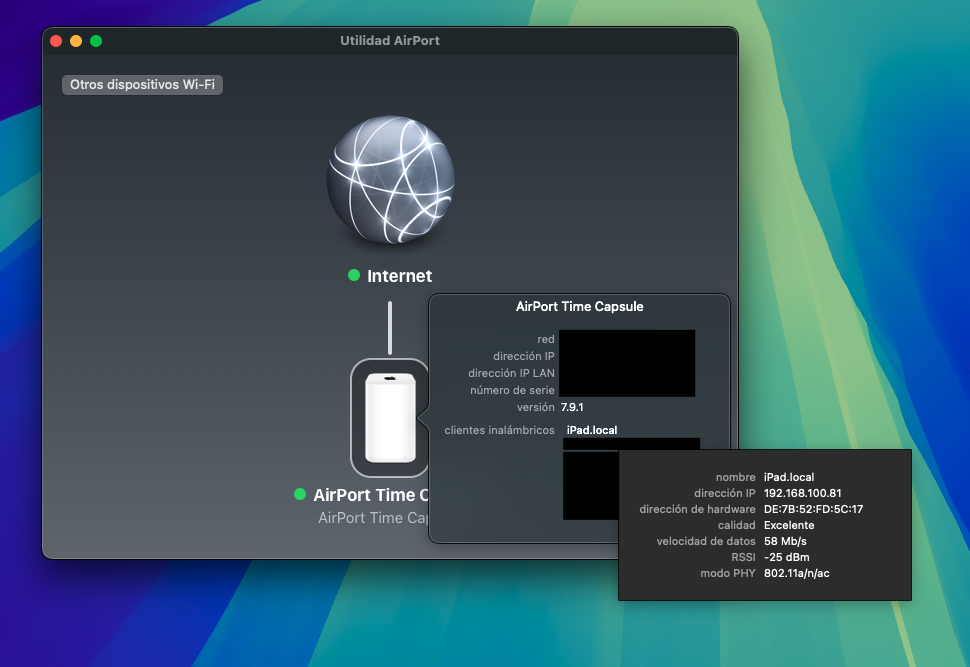Click the velocidad de datos label

706,541
